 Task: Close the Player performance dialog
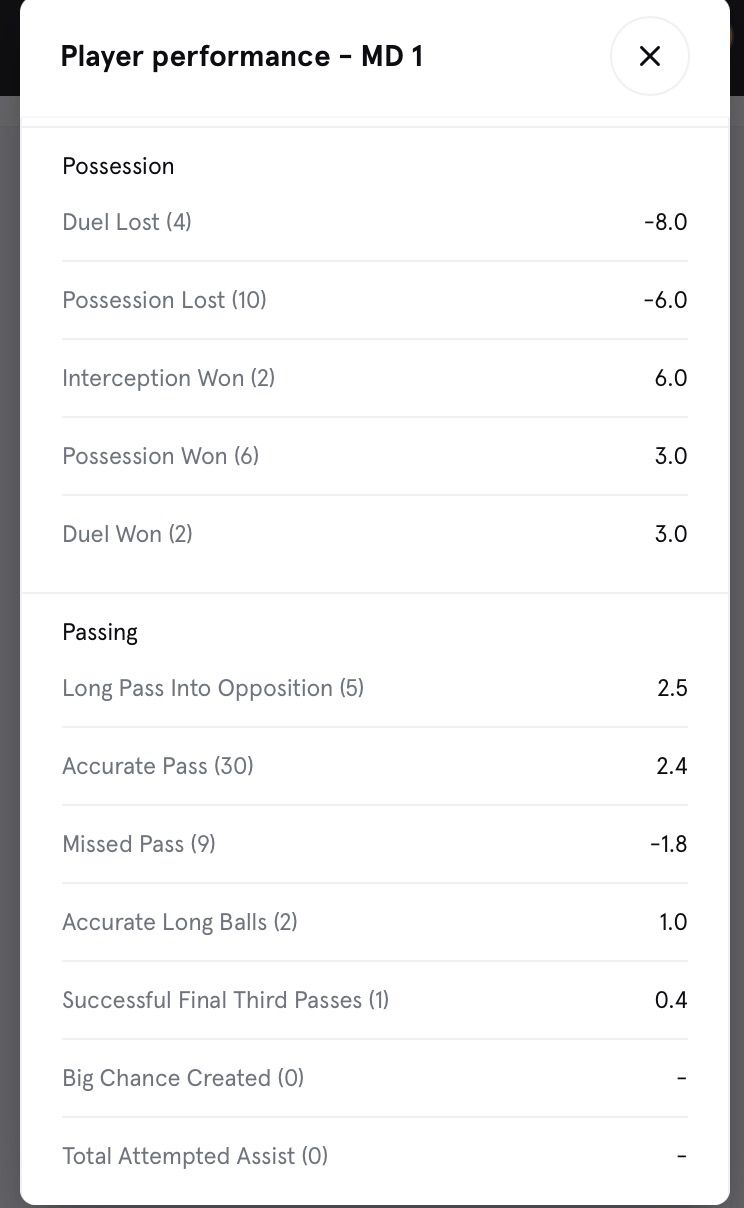click(x=649, y=56)
